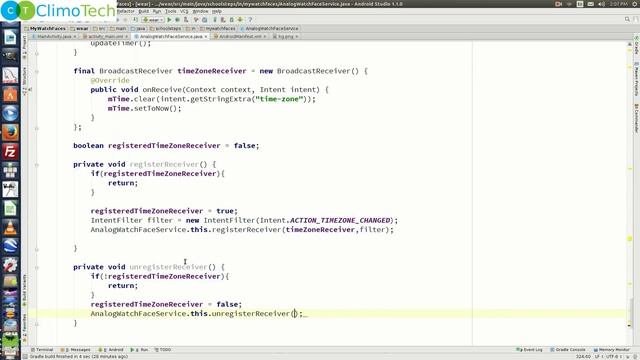
Task: Start debugging with the bug icon
Action: [178, 20]
